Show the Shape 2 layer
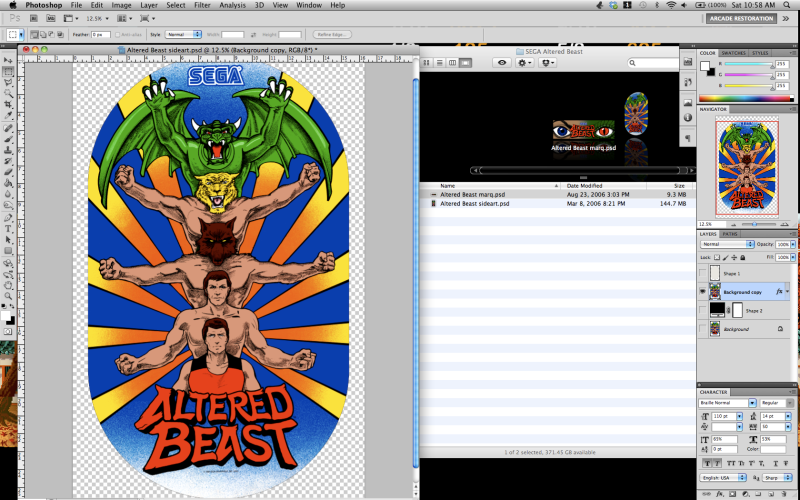The height and width of the screenshot is (500, 800). [x=701, y=310]
